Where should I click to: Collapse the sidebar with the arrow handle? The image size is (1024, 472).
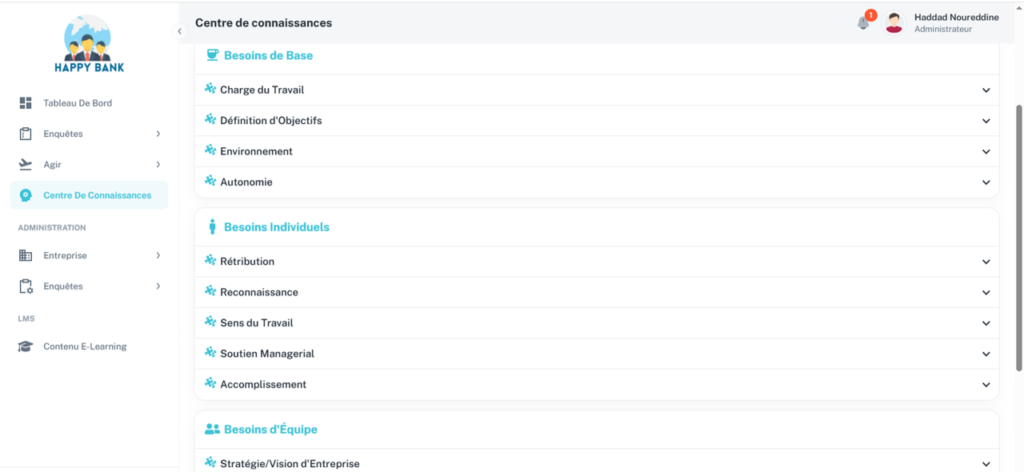(x=179, y=31)
